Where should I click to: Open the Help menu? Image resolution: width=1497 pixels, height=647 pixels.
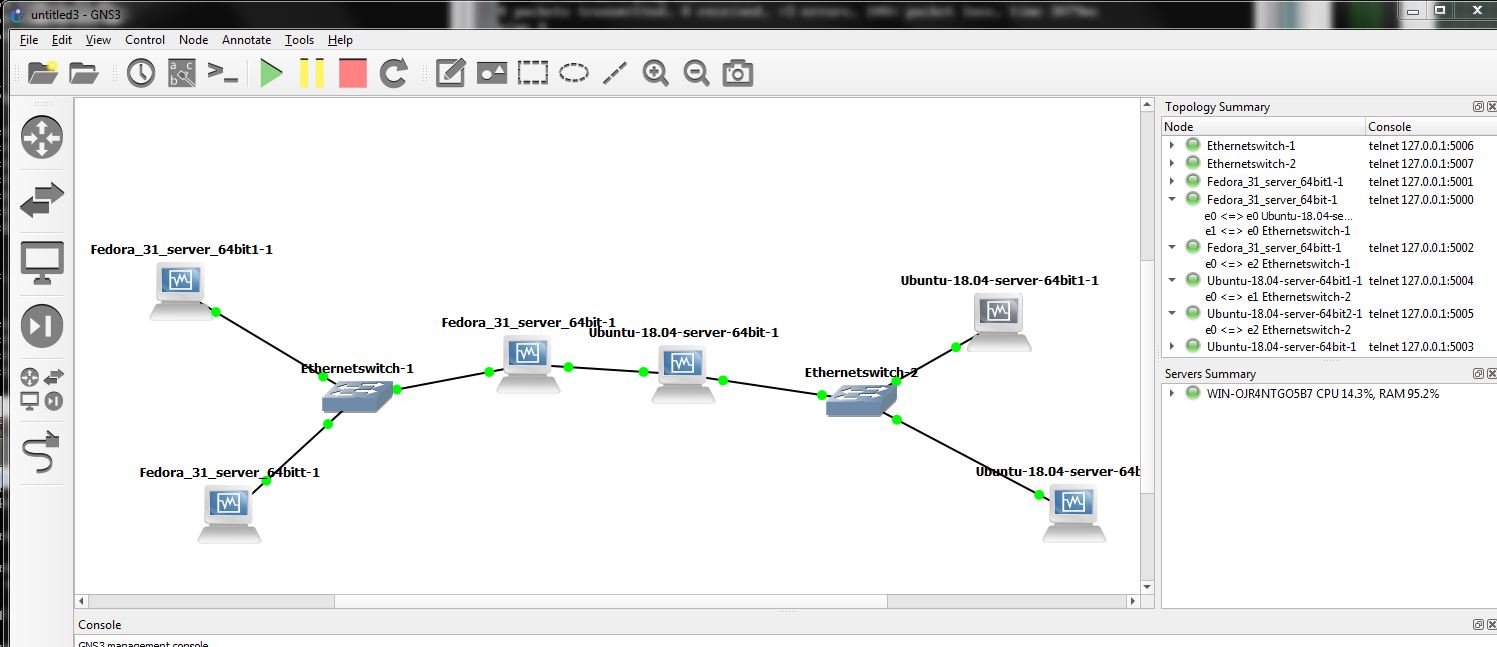tap(340, 40)
